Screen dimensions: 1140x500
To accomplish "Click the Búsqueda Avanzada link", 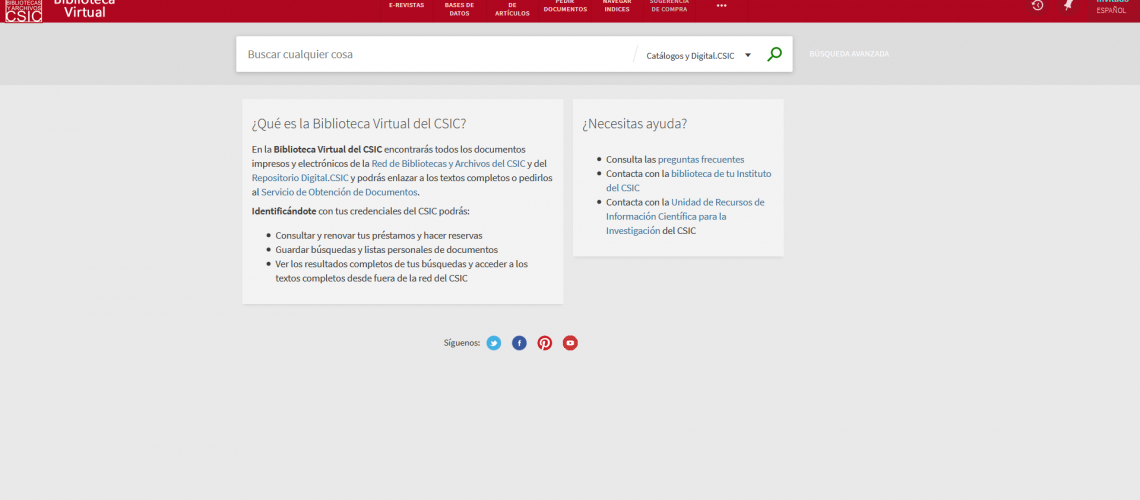I will [x=848, y=55].
